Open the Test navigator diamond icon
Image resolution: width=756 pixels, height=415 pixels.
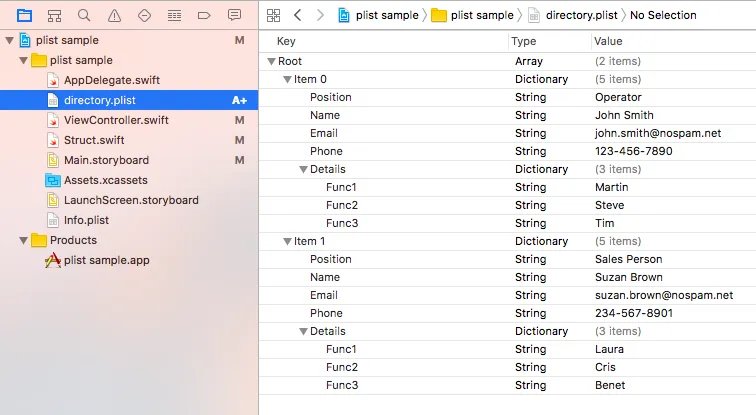[x=144, y=15]
